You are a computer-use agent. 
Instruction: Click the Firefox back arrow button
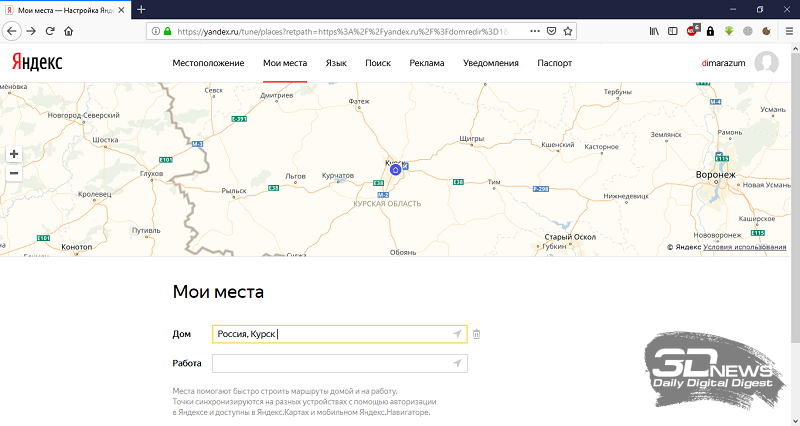coord(12,31)
